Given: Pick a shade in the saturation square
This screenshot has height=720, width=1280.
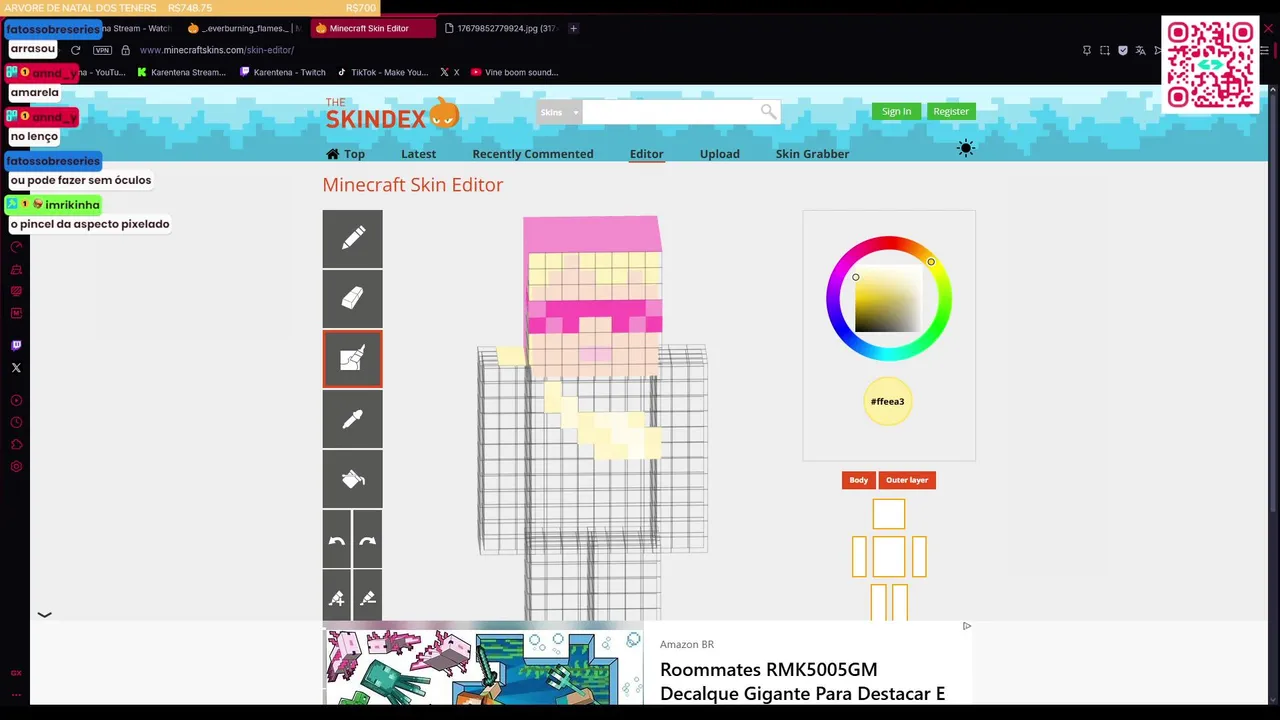Looking at the screenshot, I should [887, 299].
